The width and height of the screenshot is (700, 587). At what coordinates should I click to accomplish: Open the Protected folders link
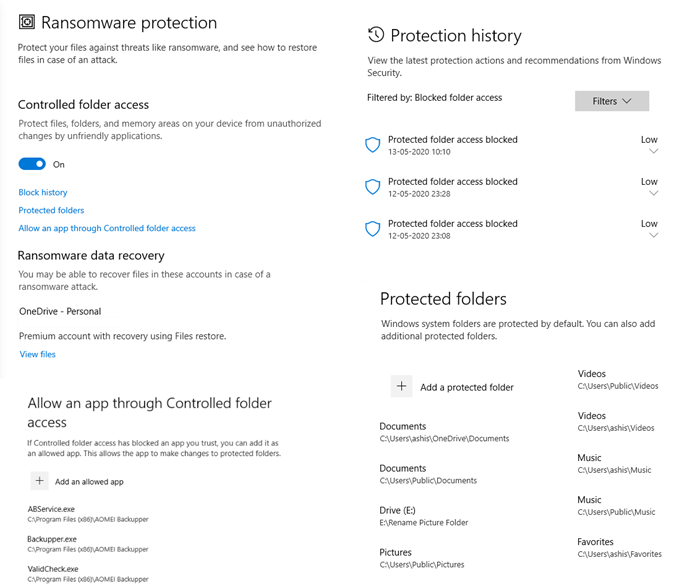(x=51, y=210)
